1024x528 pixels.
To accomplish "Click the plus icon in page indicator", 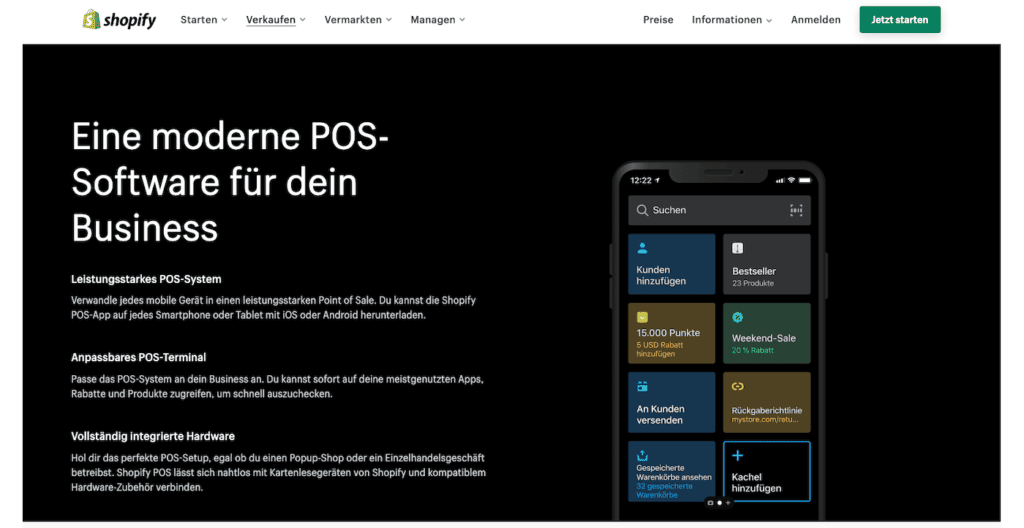I will [728, 503].
